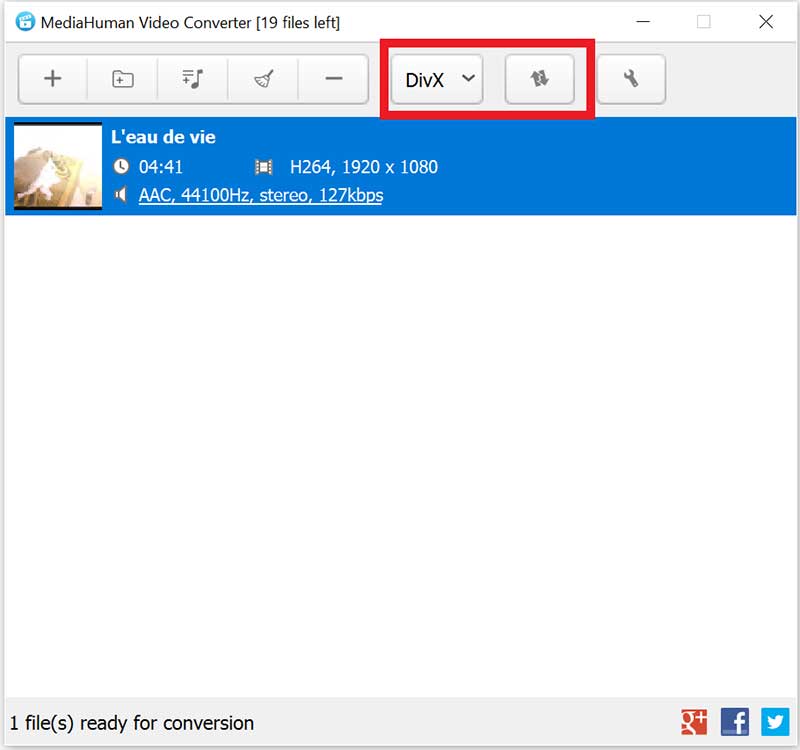This screenshot has width=800, height=750.
Task: Open the DivX output format dropdown
Action: (x=428, y=79)
